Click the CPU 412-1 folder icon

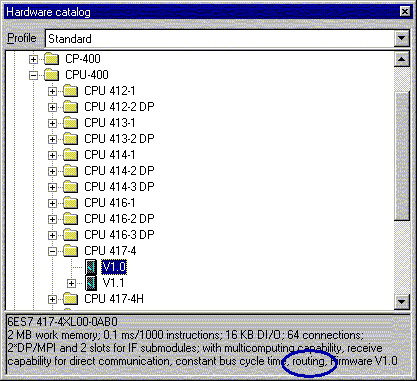70,91
